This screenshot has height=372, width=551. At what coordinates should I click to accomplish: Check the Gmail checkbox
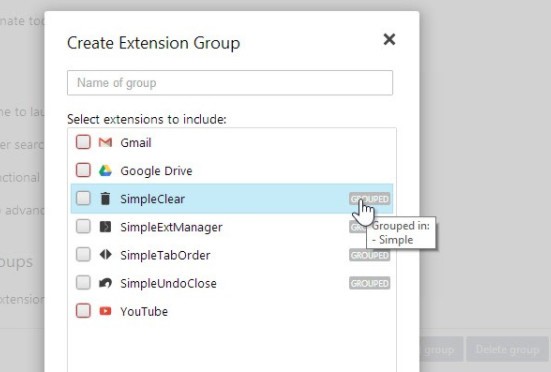[83, 142]
